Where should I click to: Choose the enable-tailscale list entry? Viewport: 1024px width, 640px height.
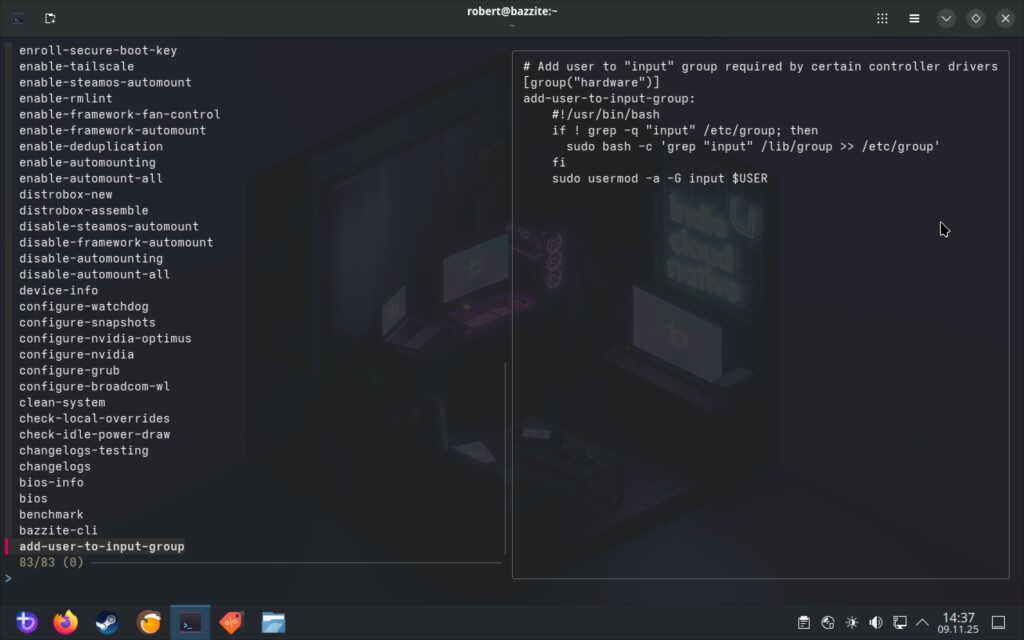pos(76,66)
